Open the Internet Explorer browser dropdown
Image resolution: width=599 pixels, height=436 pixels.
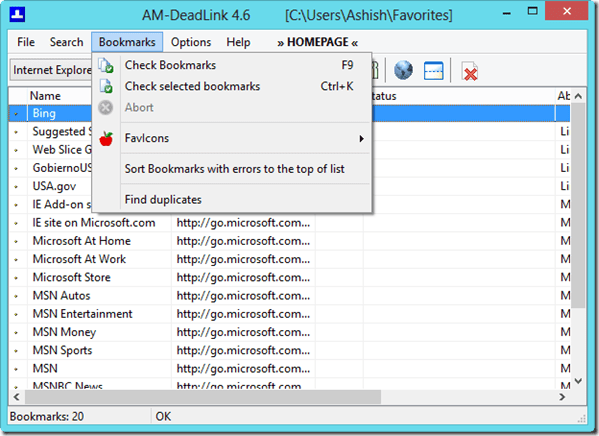point(51,70)
